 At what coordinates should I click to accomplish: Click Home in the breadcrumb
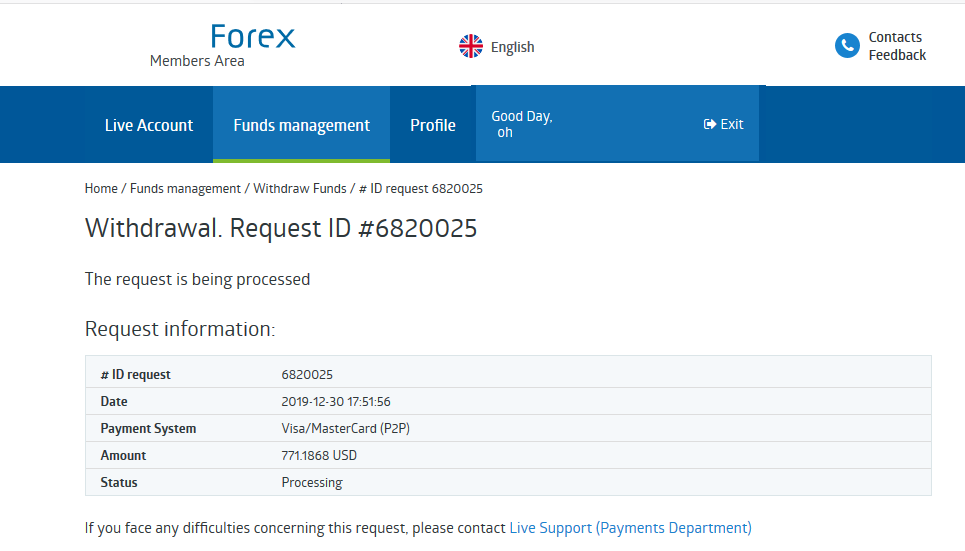tap(101, 188)
